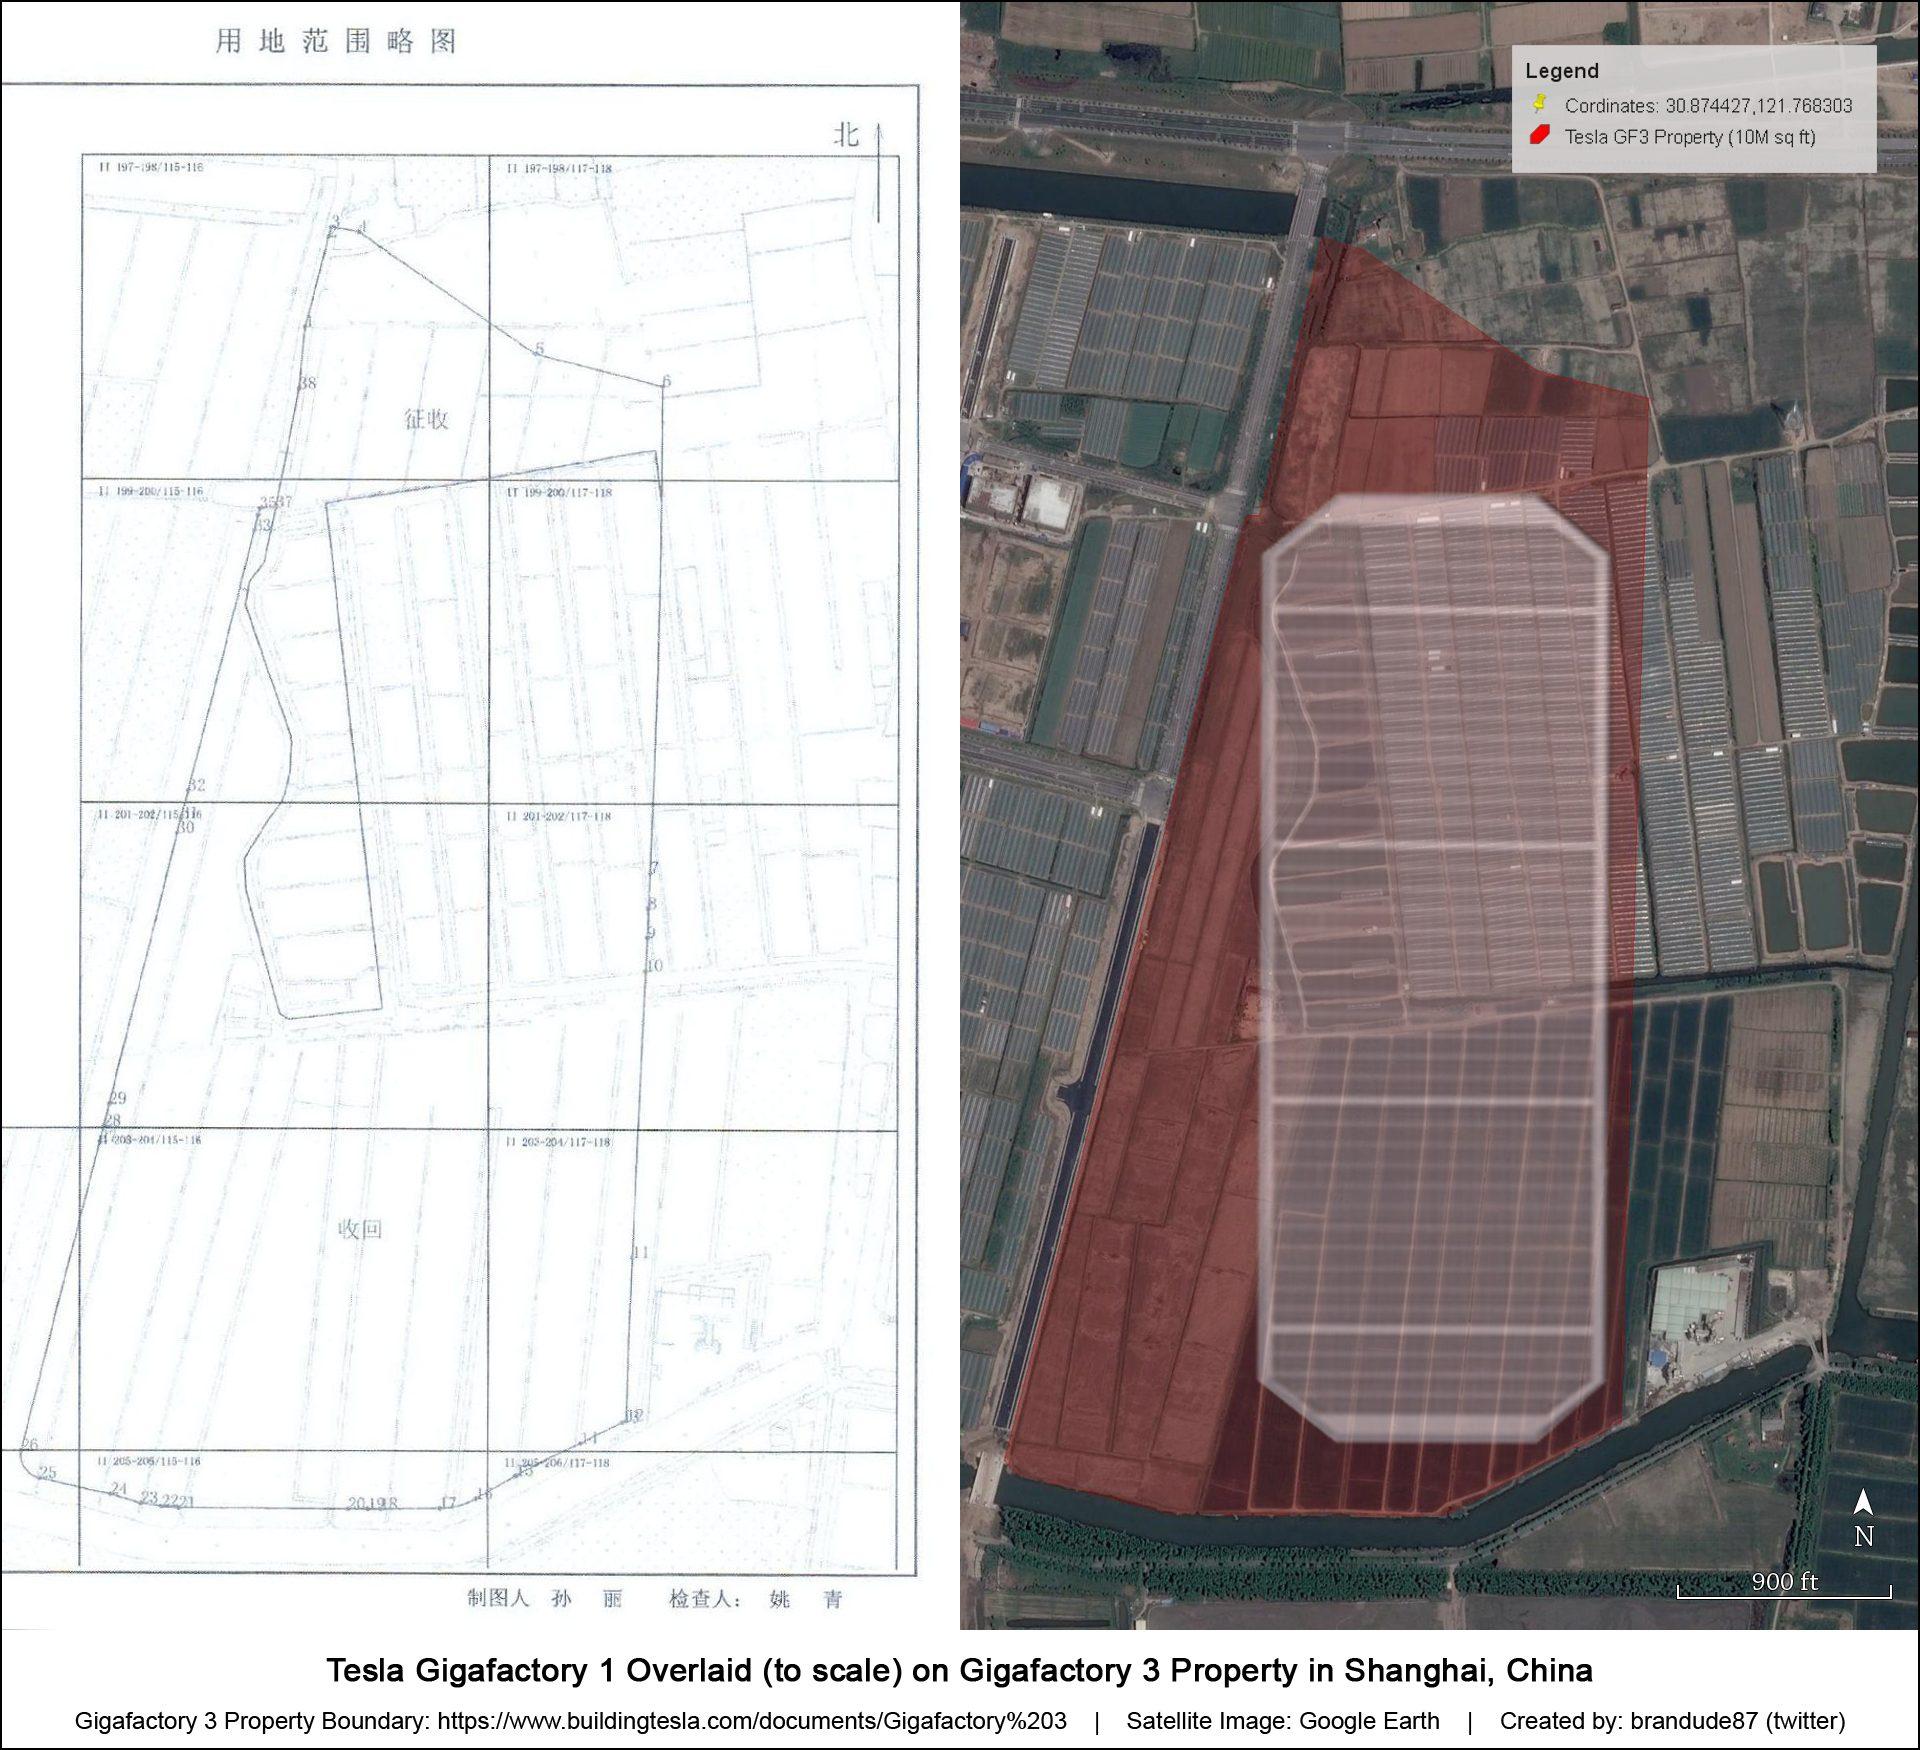Viewport: 1920px width, 1750px height.
Task: Click boundary point 5 on survey map
Action: pos(540,349)
